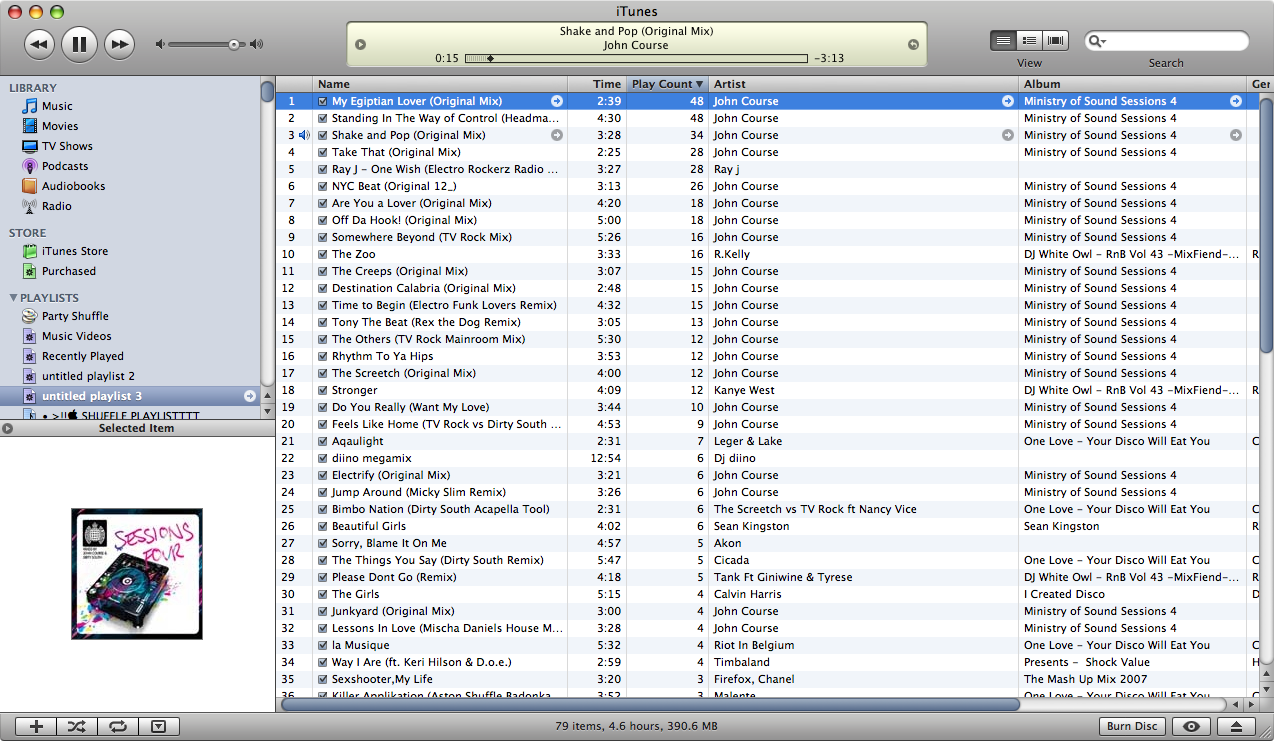
Task: Create a new playlist with plus button
Action: 36,727
